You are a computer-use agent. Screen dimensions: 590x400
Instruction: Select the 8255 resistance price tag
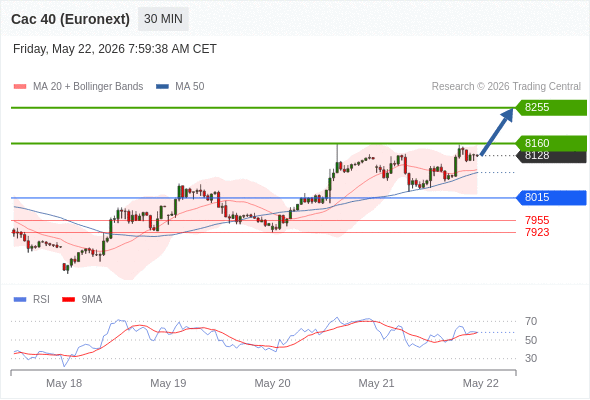pos(551,108)
